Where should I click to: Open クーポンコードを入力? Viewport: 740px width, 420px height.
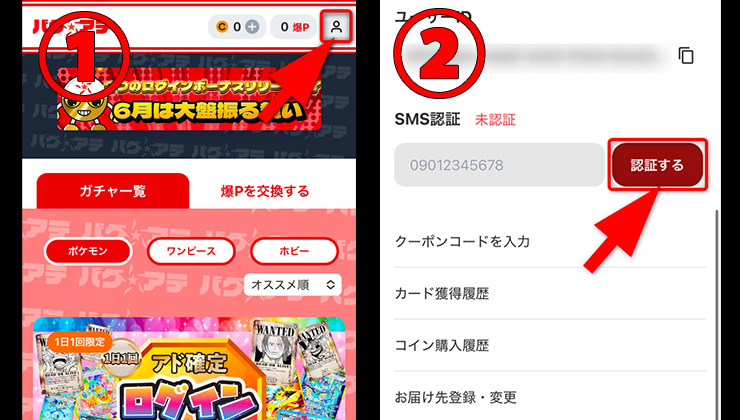550,241
